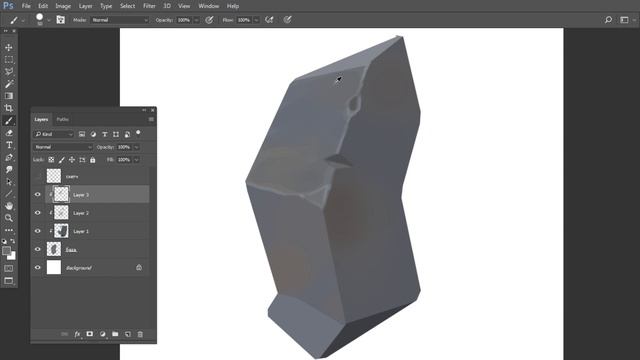This screenshot has height=360, width=640.
Task: Hide Layer 2 visibility eye
Action: 38,213
